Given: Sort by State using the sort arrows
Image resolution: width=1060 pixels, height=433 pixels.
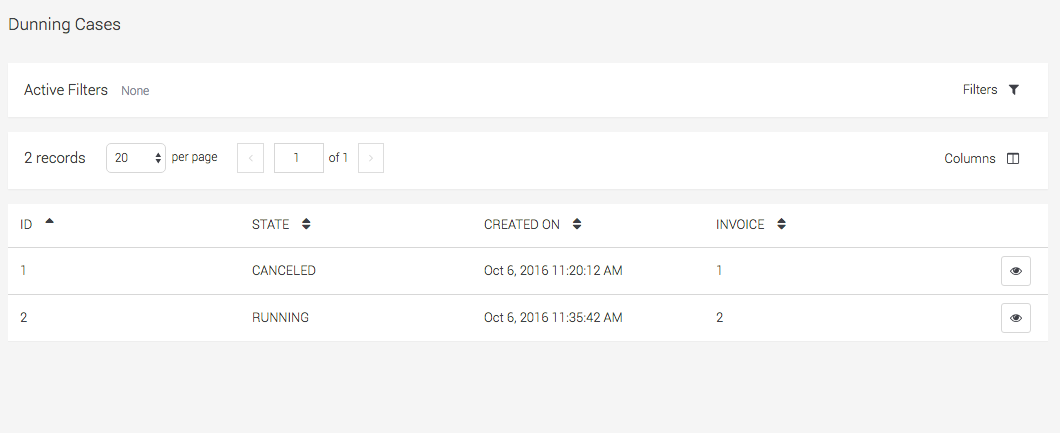Looking at the screenshot, I should [x=306, y=225].
